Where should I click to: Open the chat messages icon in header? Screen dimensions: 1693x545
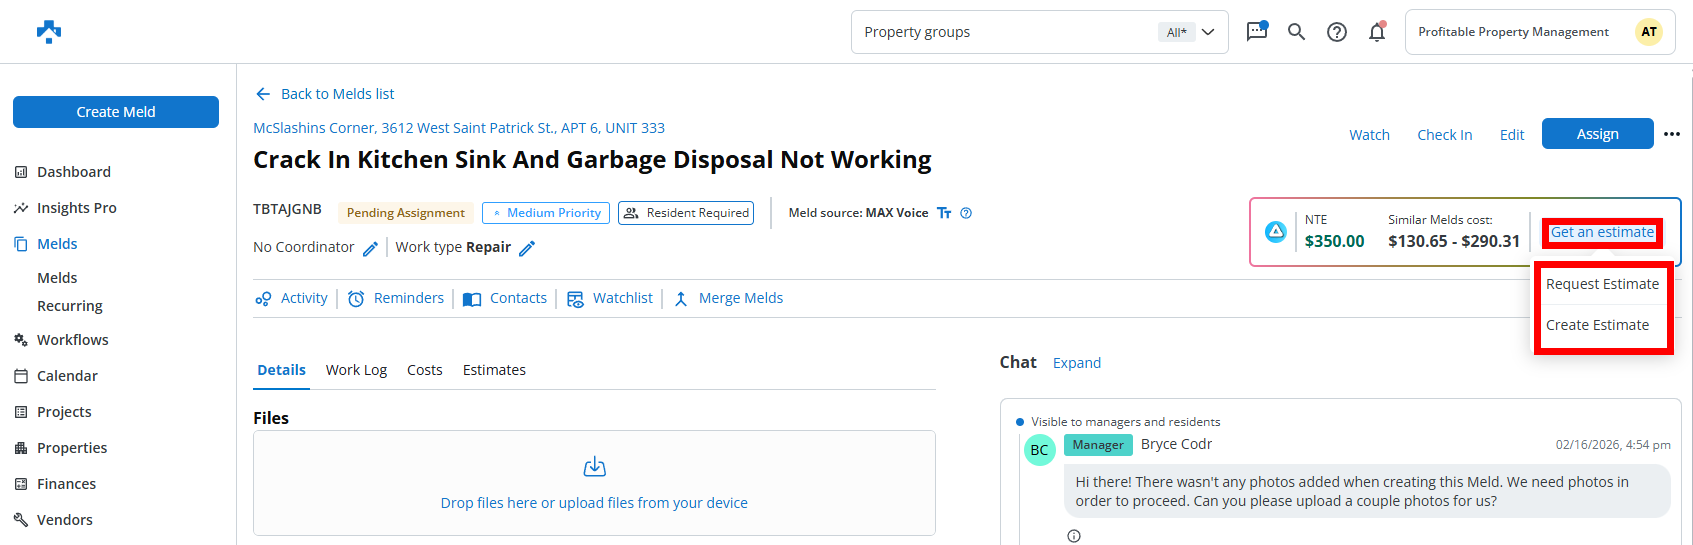click(x=1256, y=32)
